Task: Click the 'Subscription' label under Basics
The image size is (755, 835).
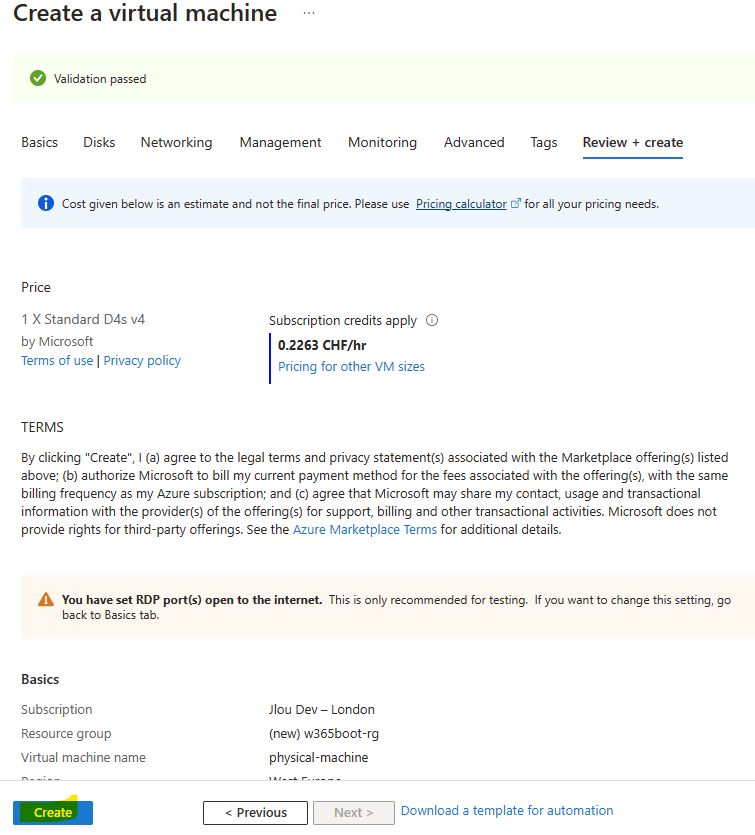Action: [56, 709]
